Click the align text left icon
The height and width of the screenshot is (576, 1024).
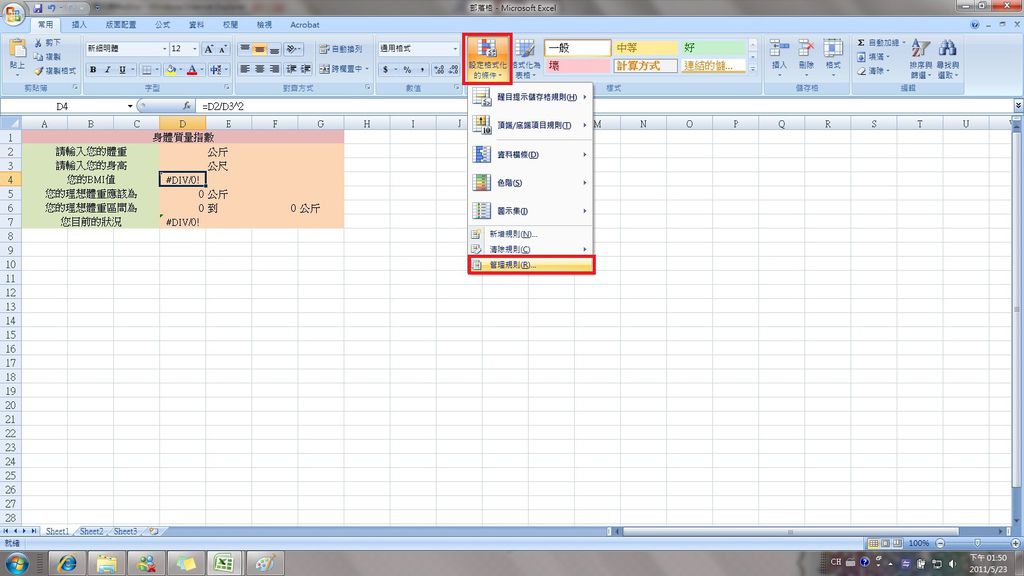245,69
